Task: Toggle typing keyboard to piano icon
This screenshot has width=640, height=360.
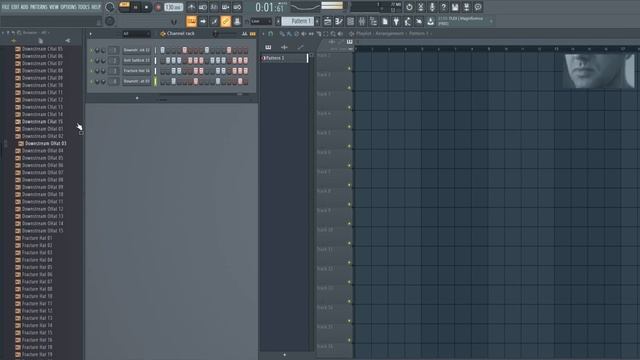Action: pyautogui.click(x=191, y=21)
